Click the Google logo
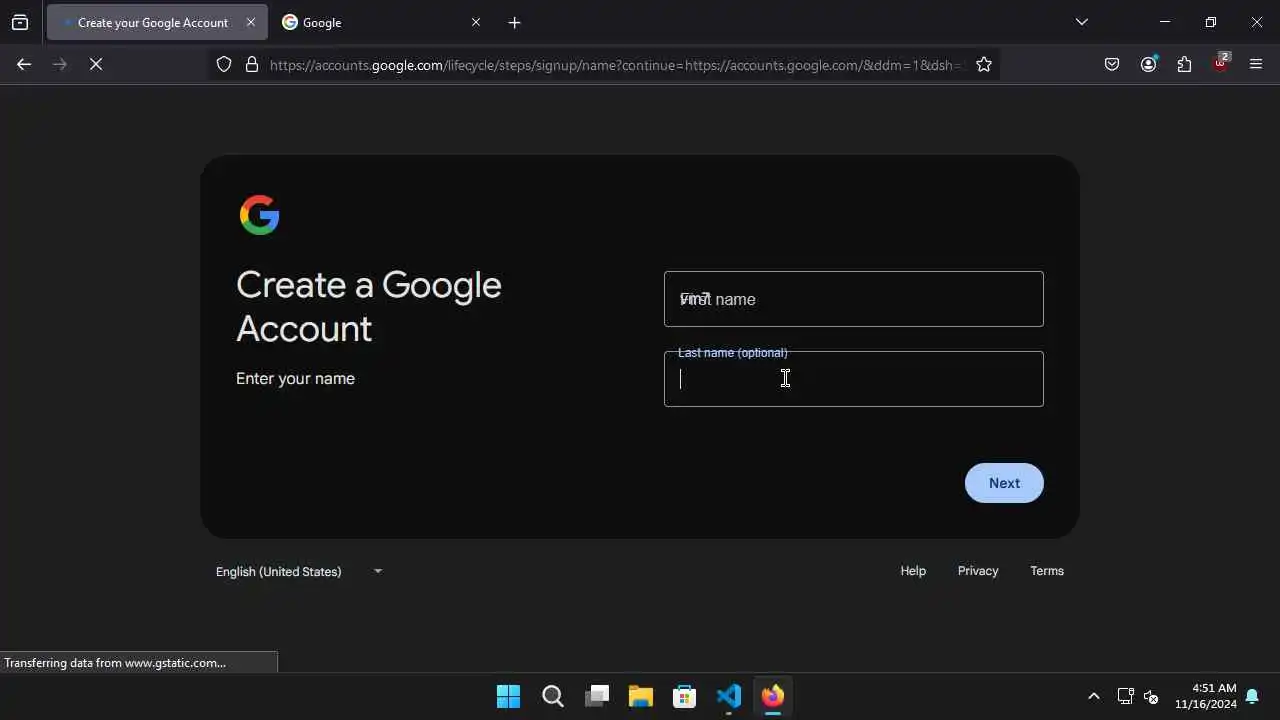This screenshot has width=1280, height=720. point(259,215)
